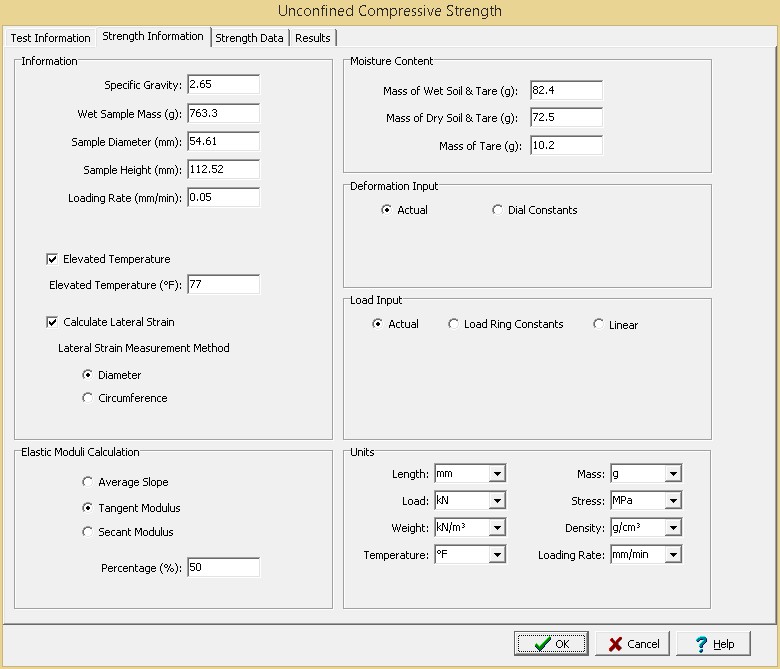This screenshot has width=780, height=669.
Task: Select Load Ring Constants load input
Action: [x=454, y=324]
